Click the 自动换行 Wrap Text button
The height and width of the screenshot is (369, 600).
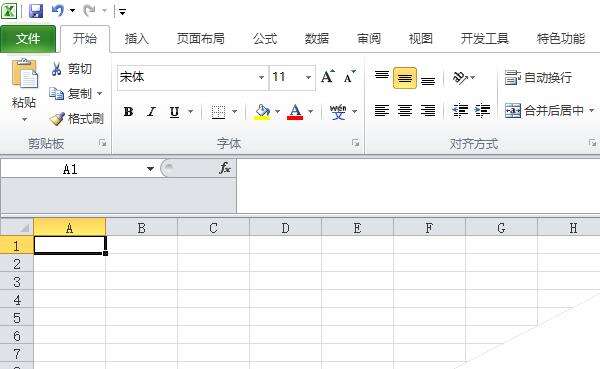(x=538, y=78)
